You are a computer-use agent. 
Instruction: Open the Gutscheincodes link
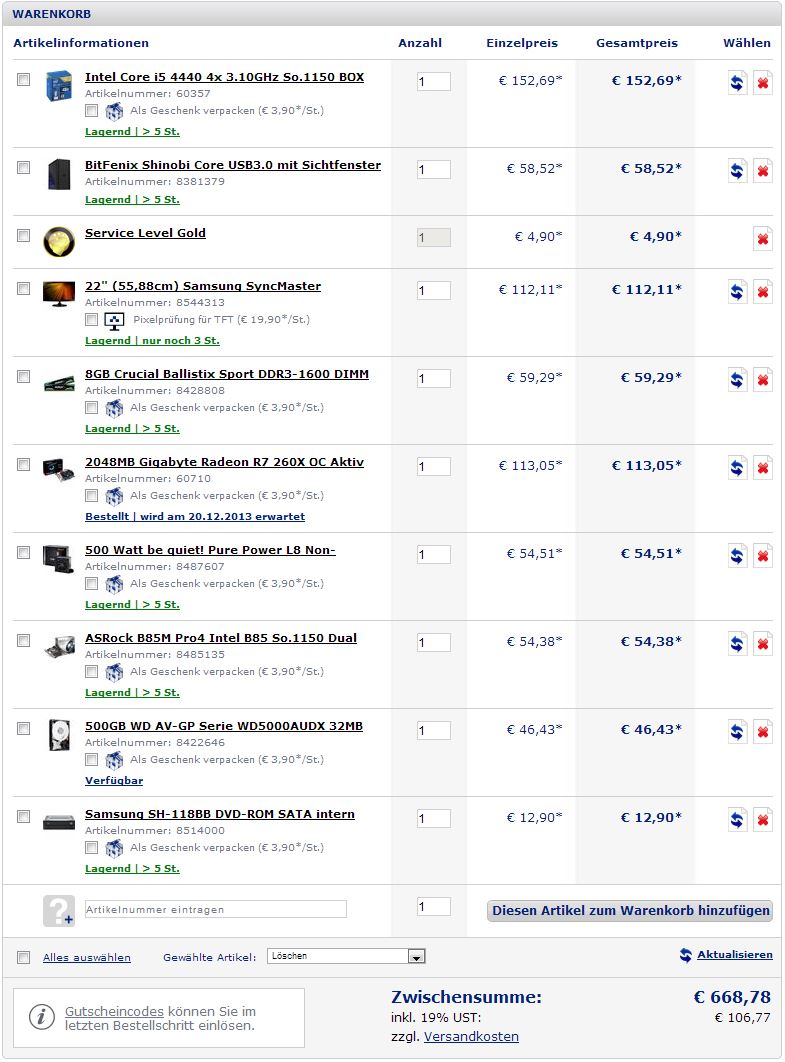click(x=114, y=1011)
